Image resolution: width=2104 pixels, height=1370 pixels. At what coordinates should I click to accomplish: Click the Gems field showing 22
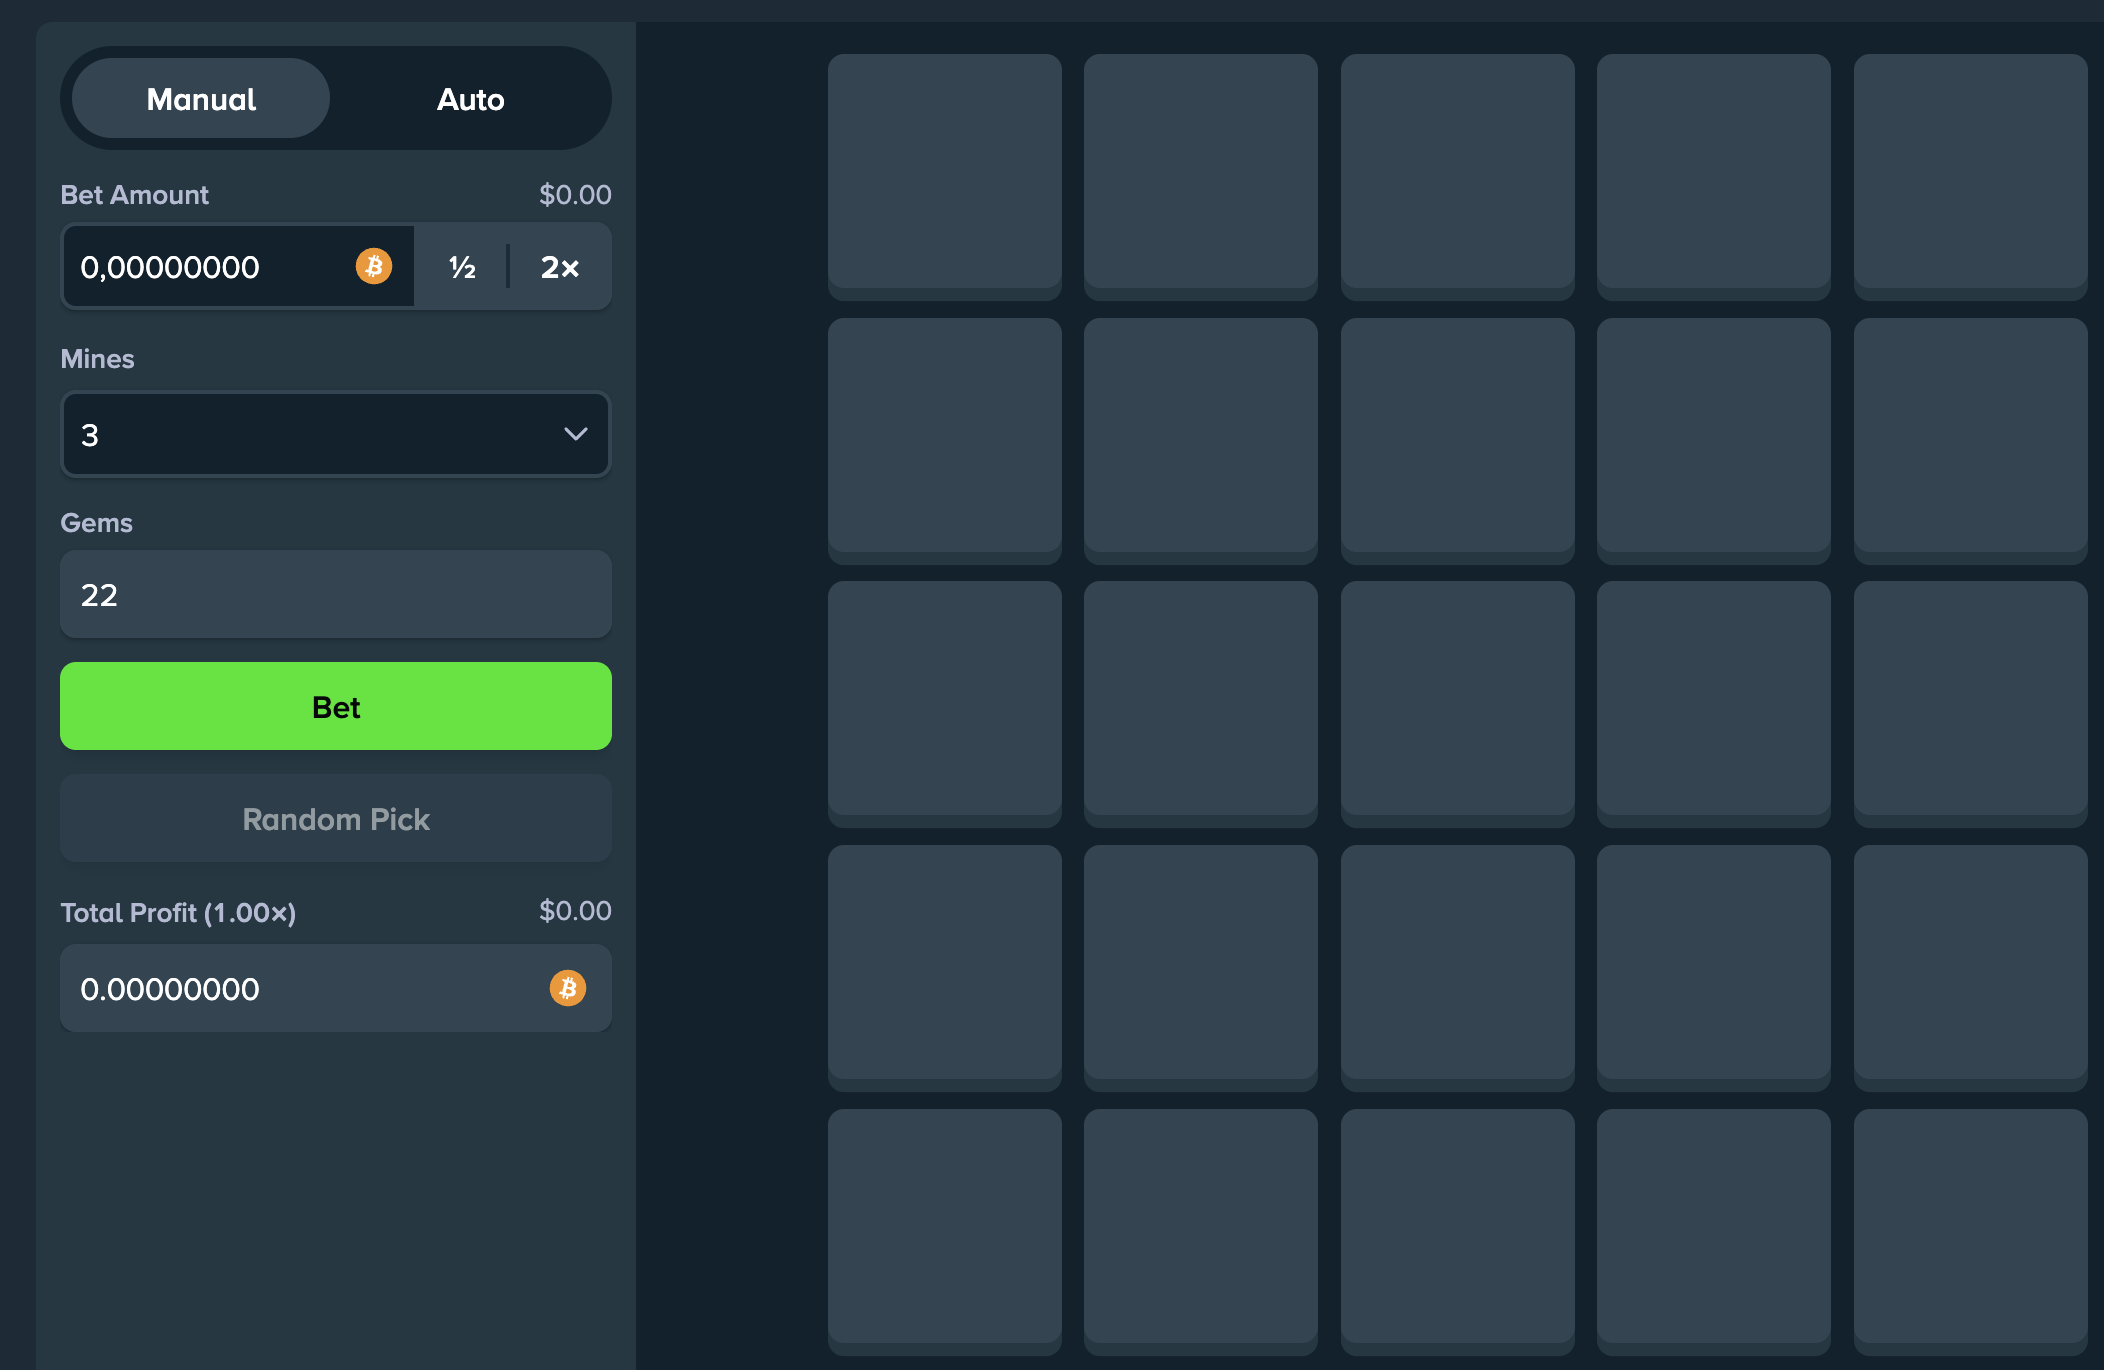pos(336,594)
